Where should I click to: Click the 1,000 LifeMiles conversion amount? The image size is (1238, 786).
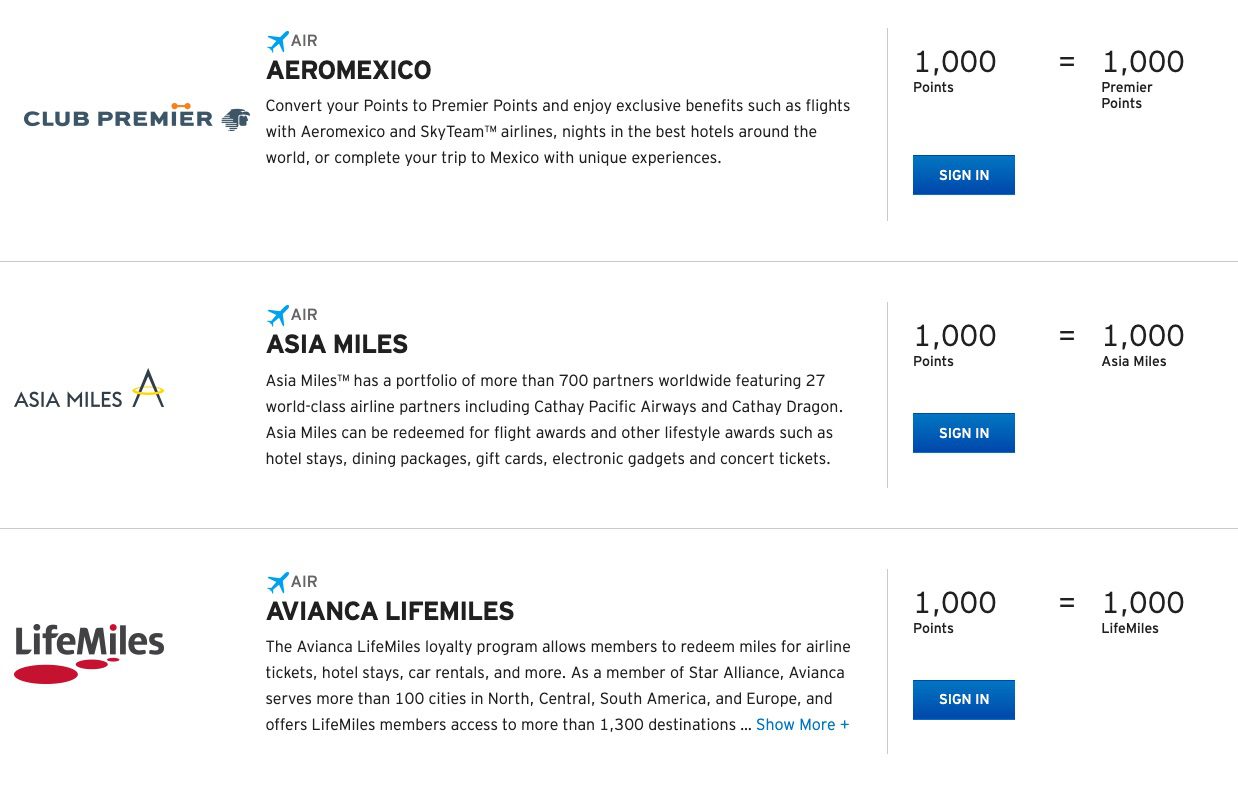(1143, 602)
